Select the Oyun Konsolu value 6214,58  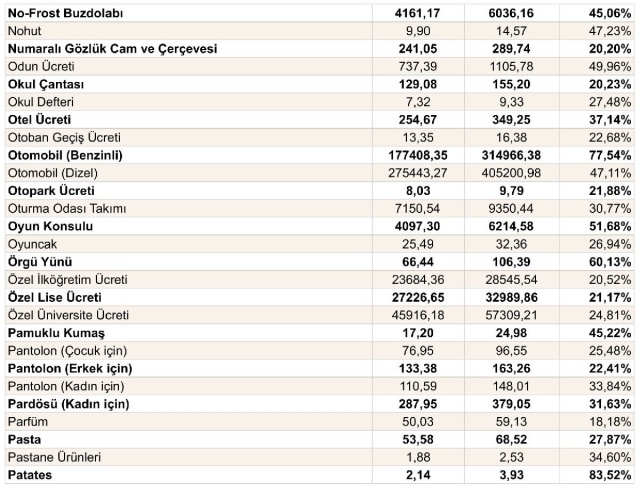point(511,227)
